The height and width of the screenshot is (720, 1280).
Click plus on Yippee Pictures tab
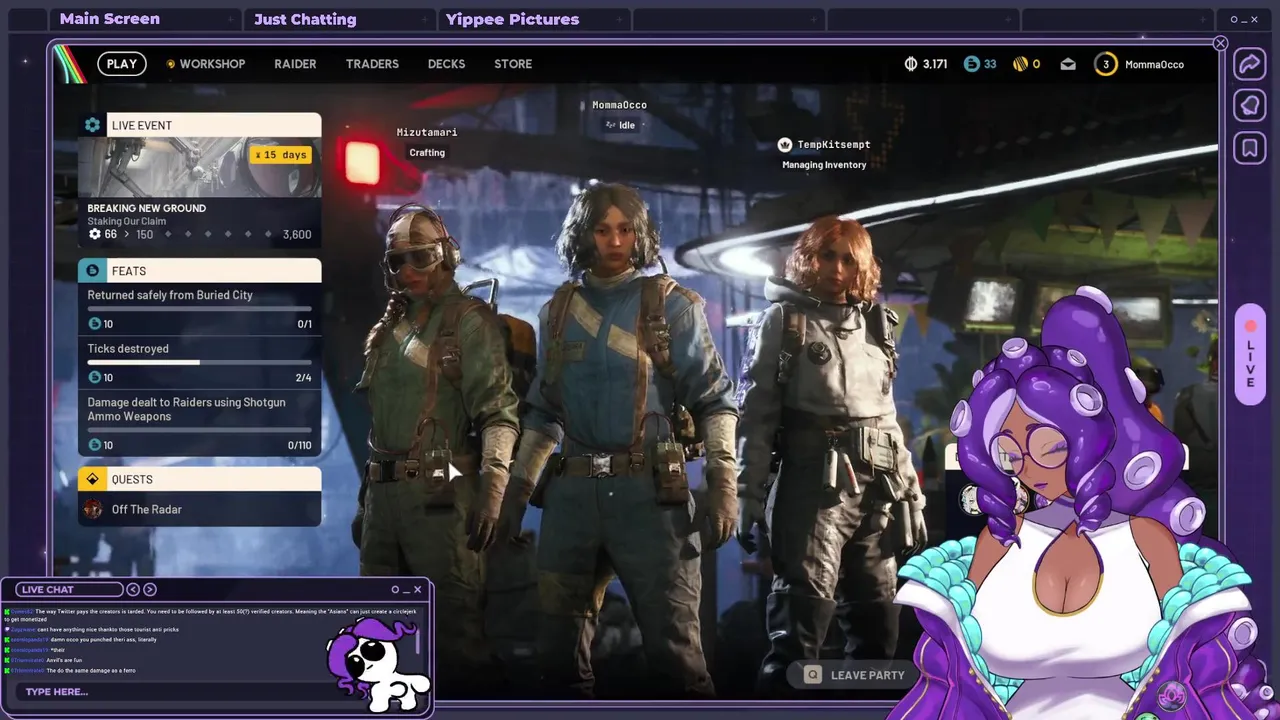[x=621, y=19]
